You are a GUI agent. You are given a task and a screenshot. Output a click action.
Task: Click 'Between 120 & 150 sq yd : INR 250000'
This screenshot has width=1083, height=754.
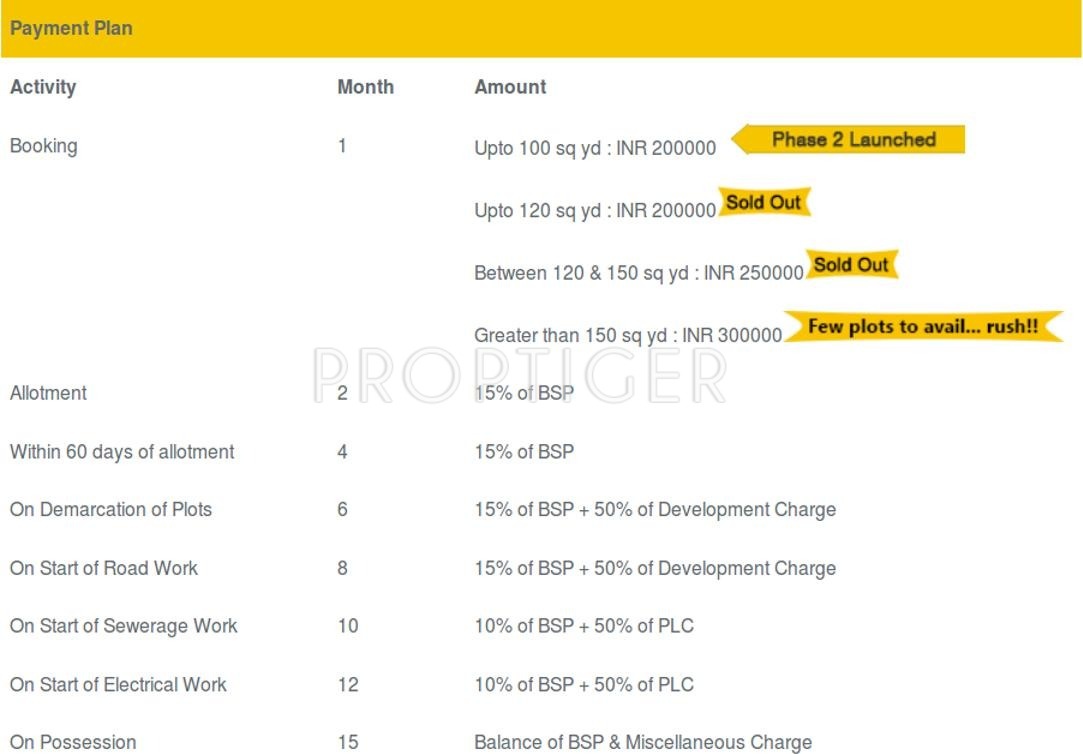[x=639, y=273]
